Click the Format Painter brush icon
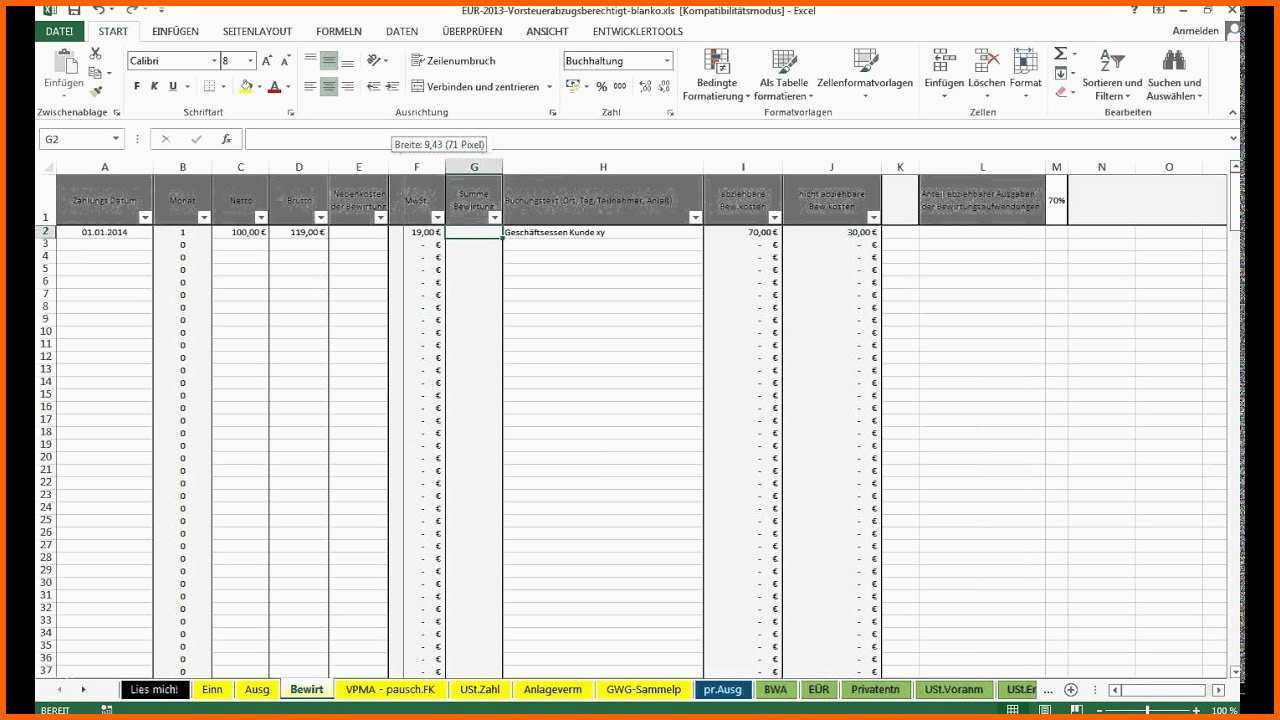Image resolution: width=1280 pixels, height=720 pixels. [x=96, y=91]
